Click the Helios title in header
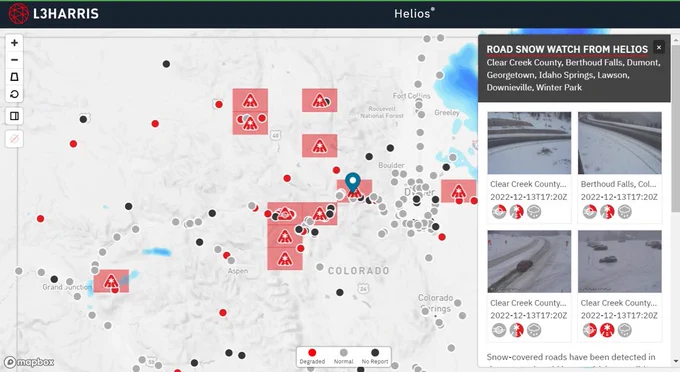The width and height of the screenshot is (680, 372). 414,13
